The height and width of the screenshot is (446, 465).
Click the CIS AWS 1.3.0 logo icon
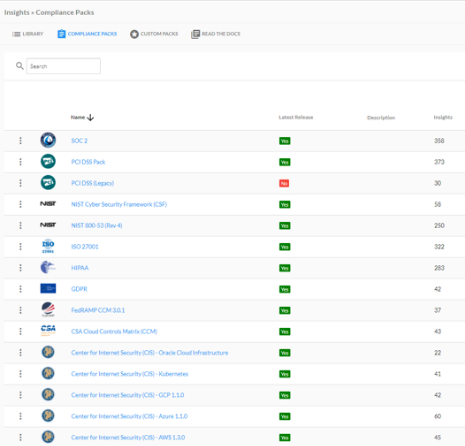point(48,437)
